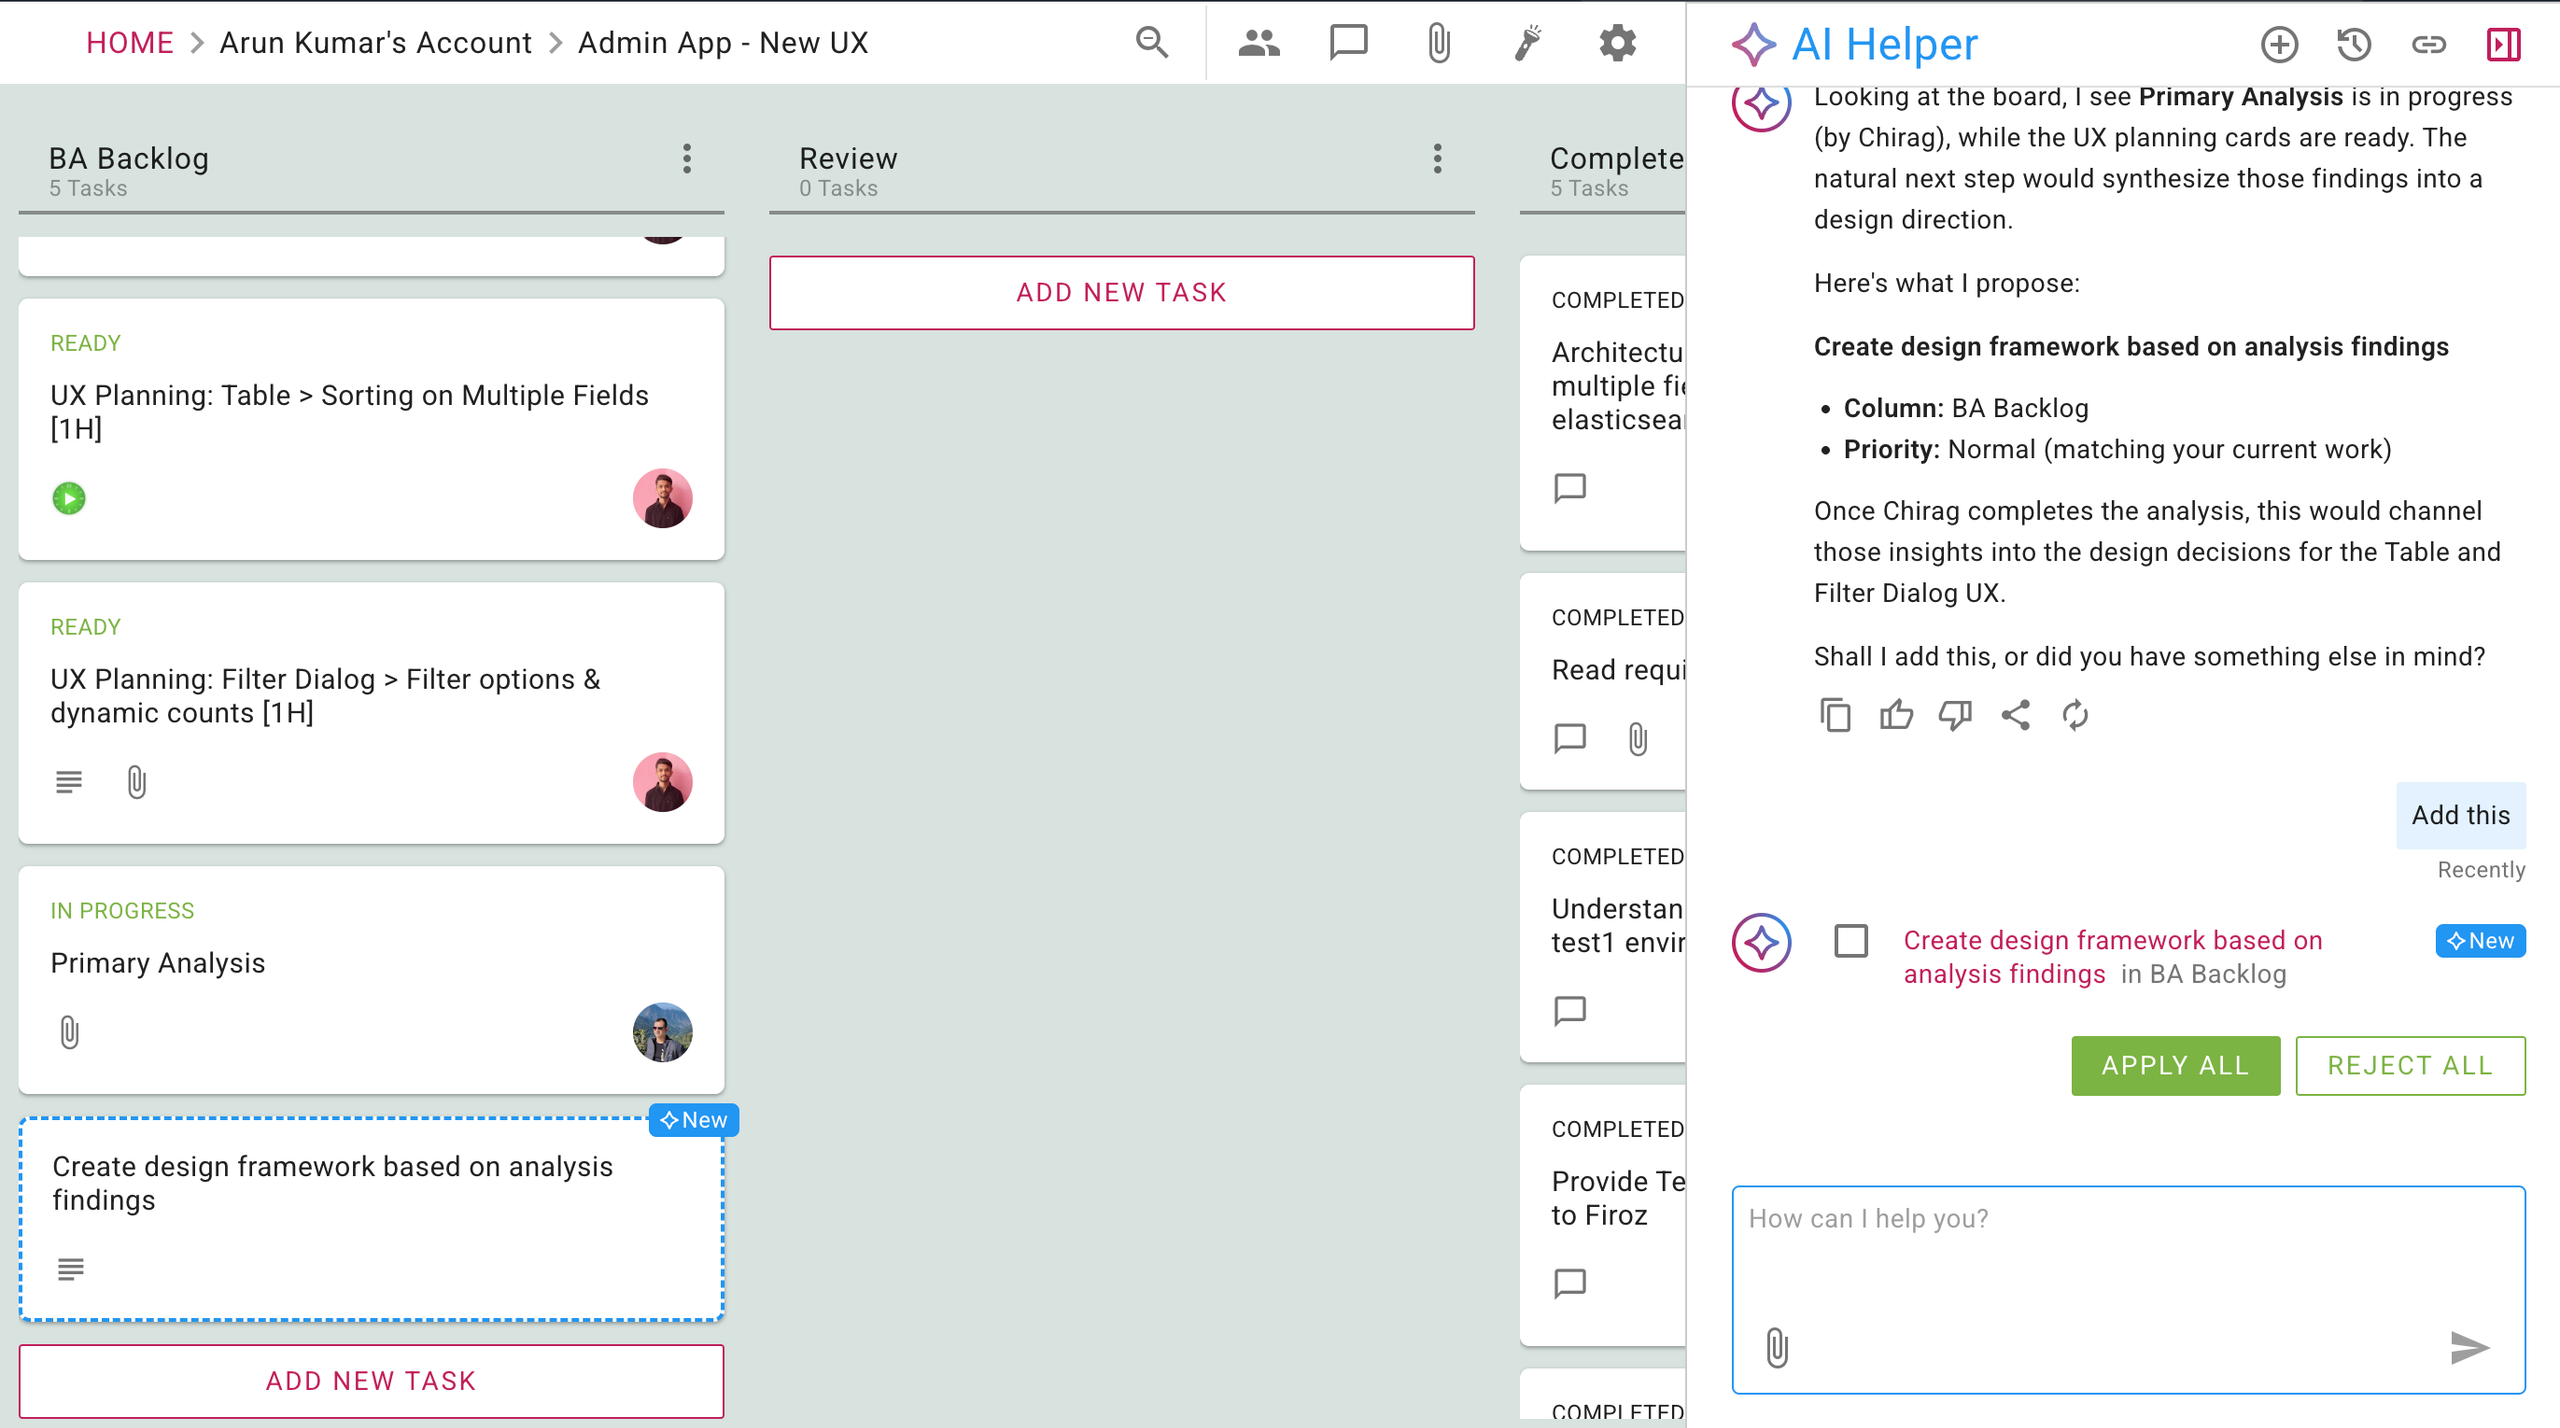Open the highlighter torch icon
Screen dimensions: 2560x1428
(1527, 43)
